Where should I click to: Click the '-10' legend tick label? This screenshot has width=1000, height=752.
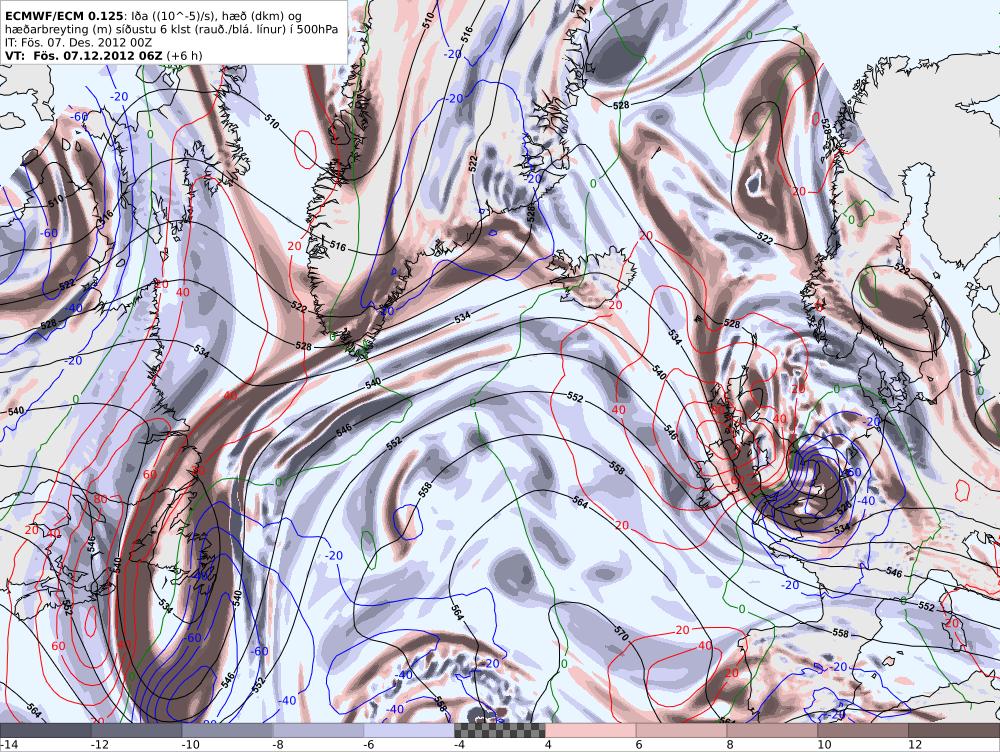(x=190, y=745)
